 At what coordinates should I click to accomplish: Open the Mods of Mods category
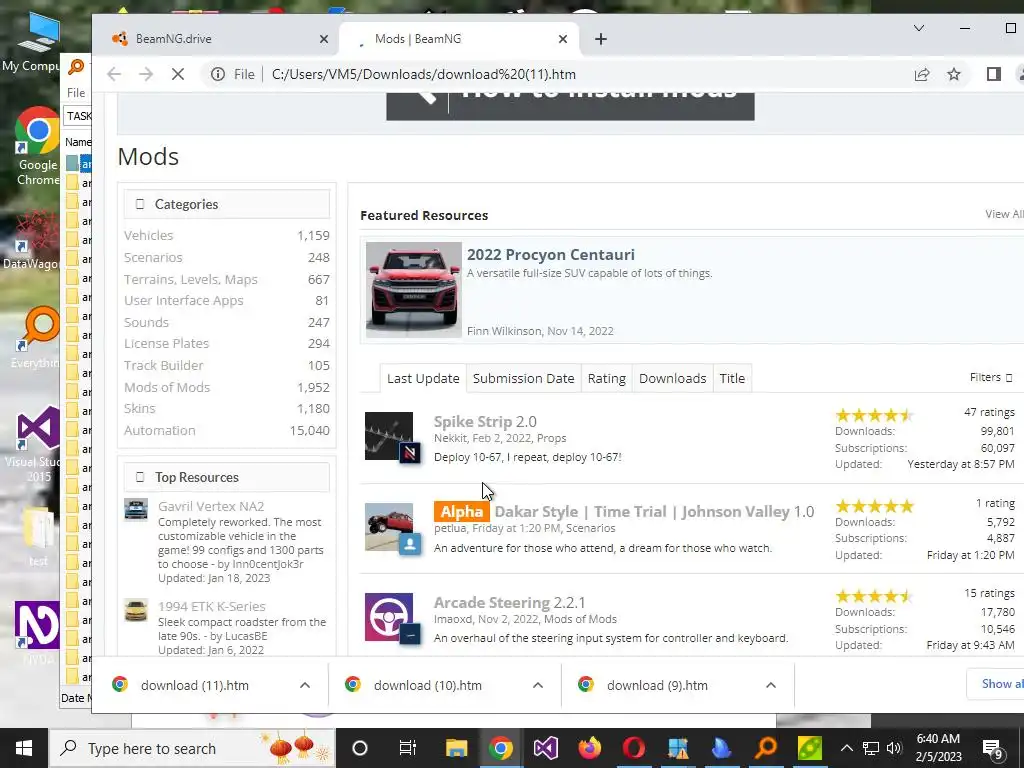pyautogui.click(x=167, y=387)
